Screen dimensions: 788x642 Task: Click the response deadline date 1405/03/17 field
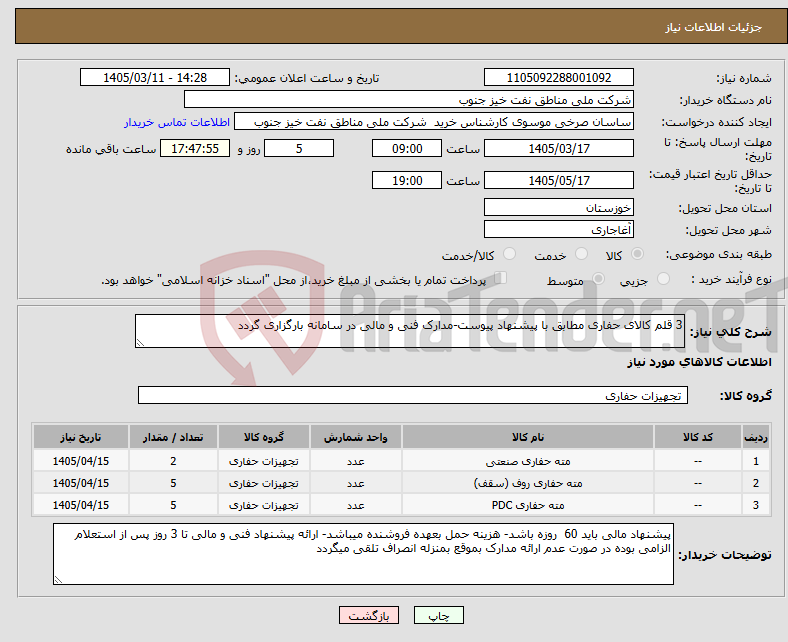click(559, 148)
